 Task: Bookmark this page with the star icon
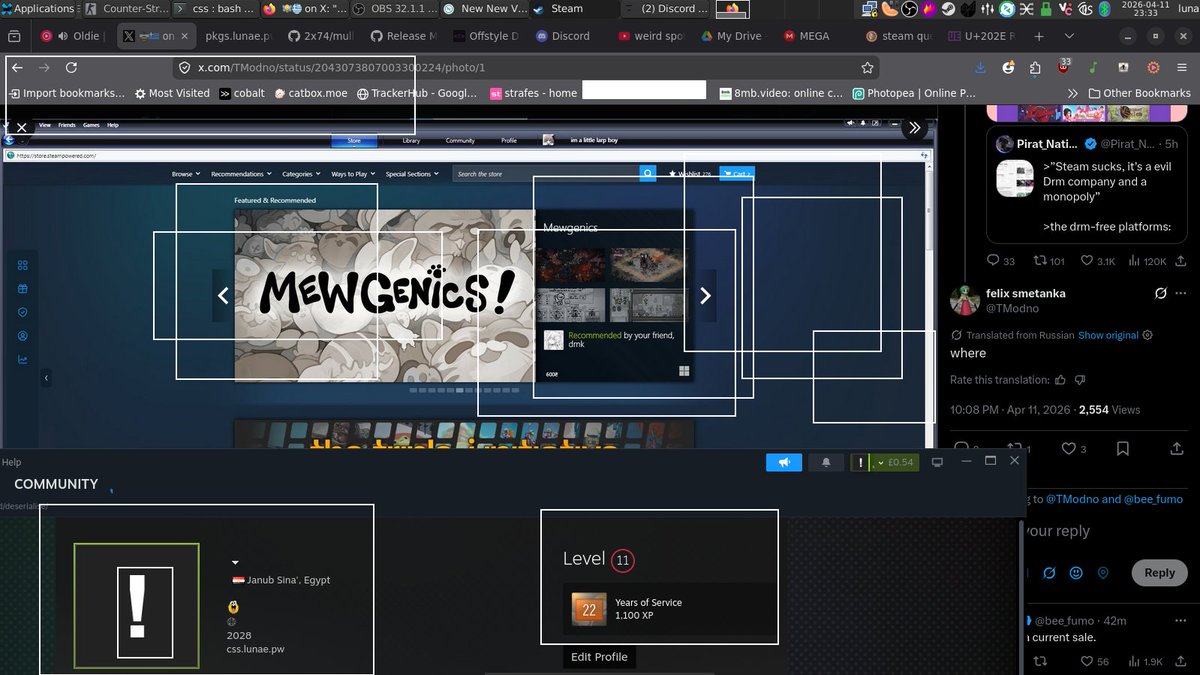[868, 68]
